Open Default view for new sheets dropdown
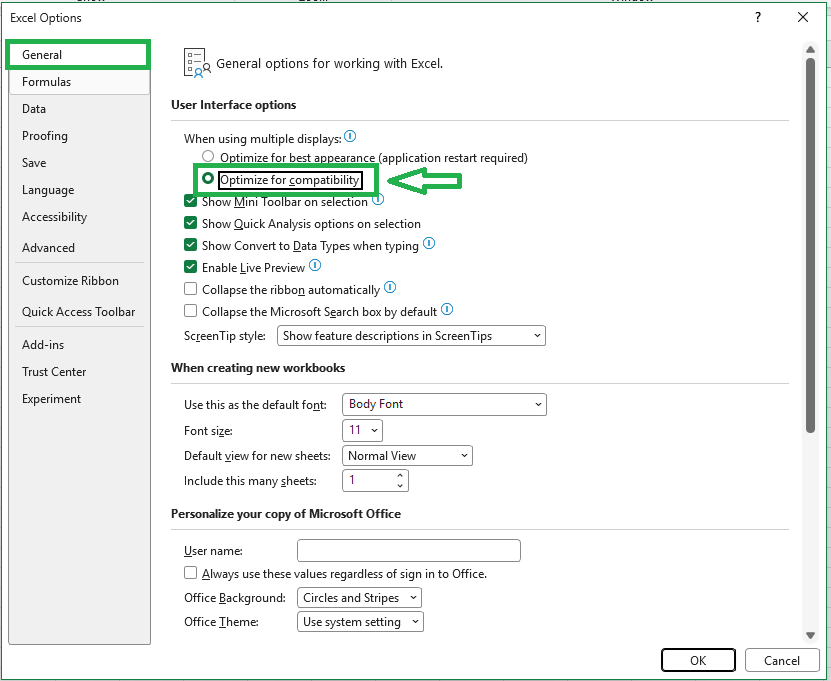This screenshot has height=681, width=831. click(x=408, y=456)
